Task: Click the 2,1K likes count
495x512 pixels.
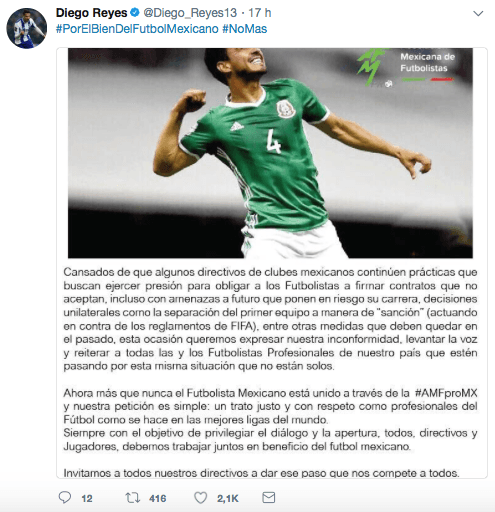Action: click(228, 498)
